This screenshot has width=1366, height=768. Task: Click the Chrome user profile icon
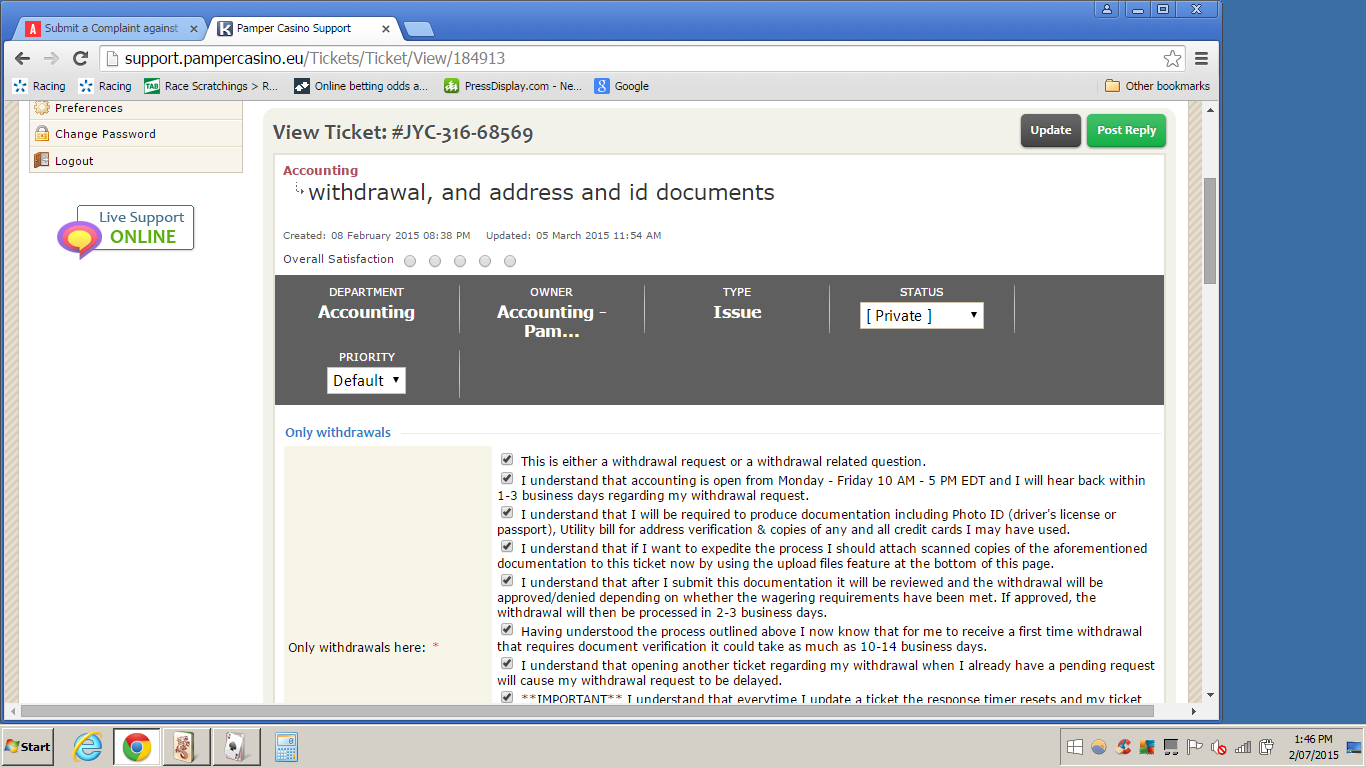1106,9
